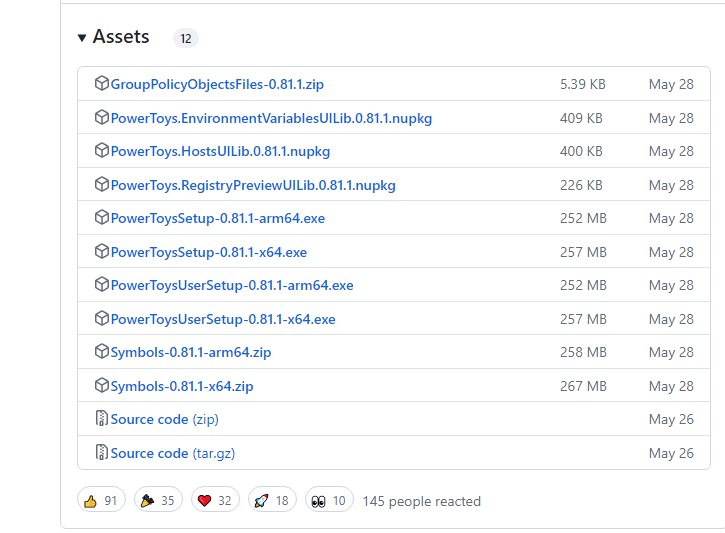Download GroupPolicyObjectsFiles-0.81.1.zip
The image size is (725, 533).
[217, 84]
